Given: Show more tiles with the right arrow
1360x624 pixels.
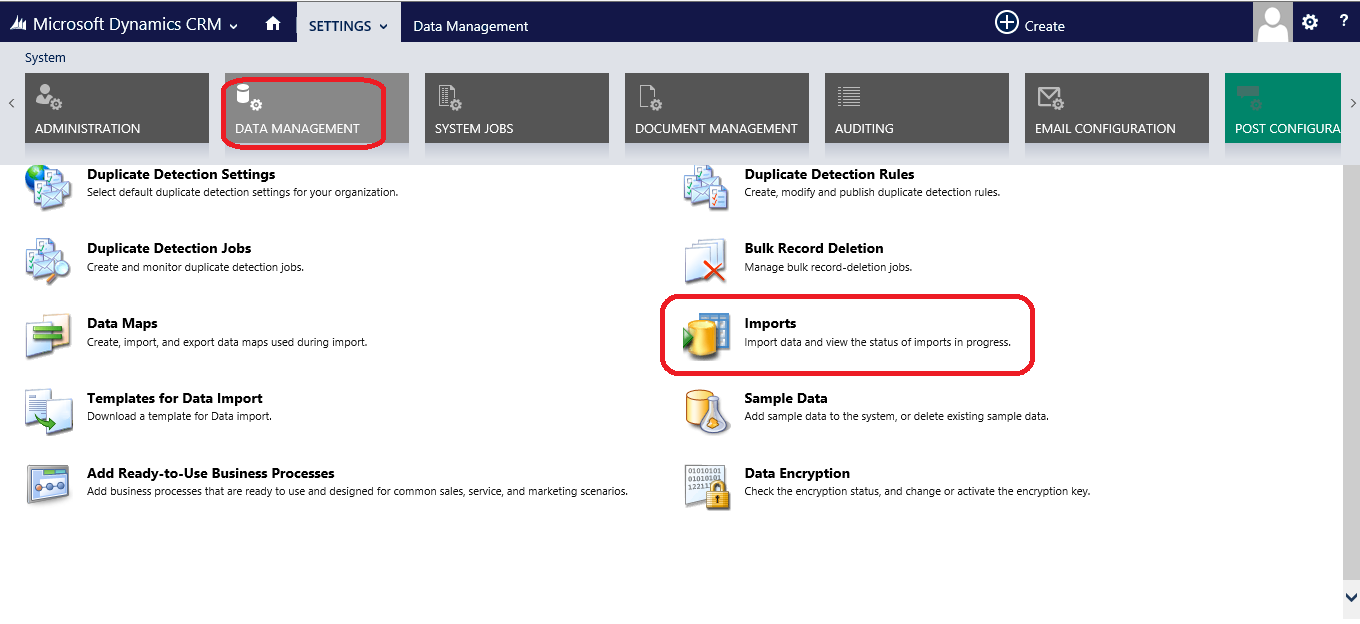Looking at the screenshot, I should pyautogui.click(x=1352, y=103).
